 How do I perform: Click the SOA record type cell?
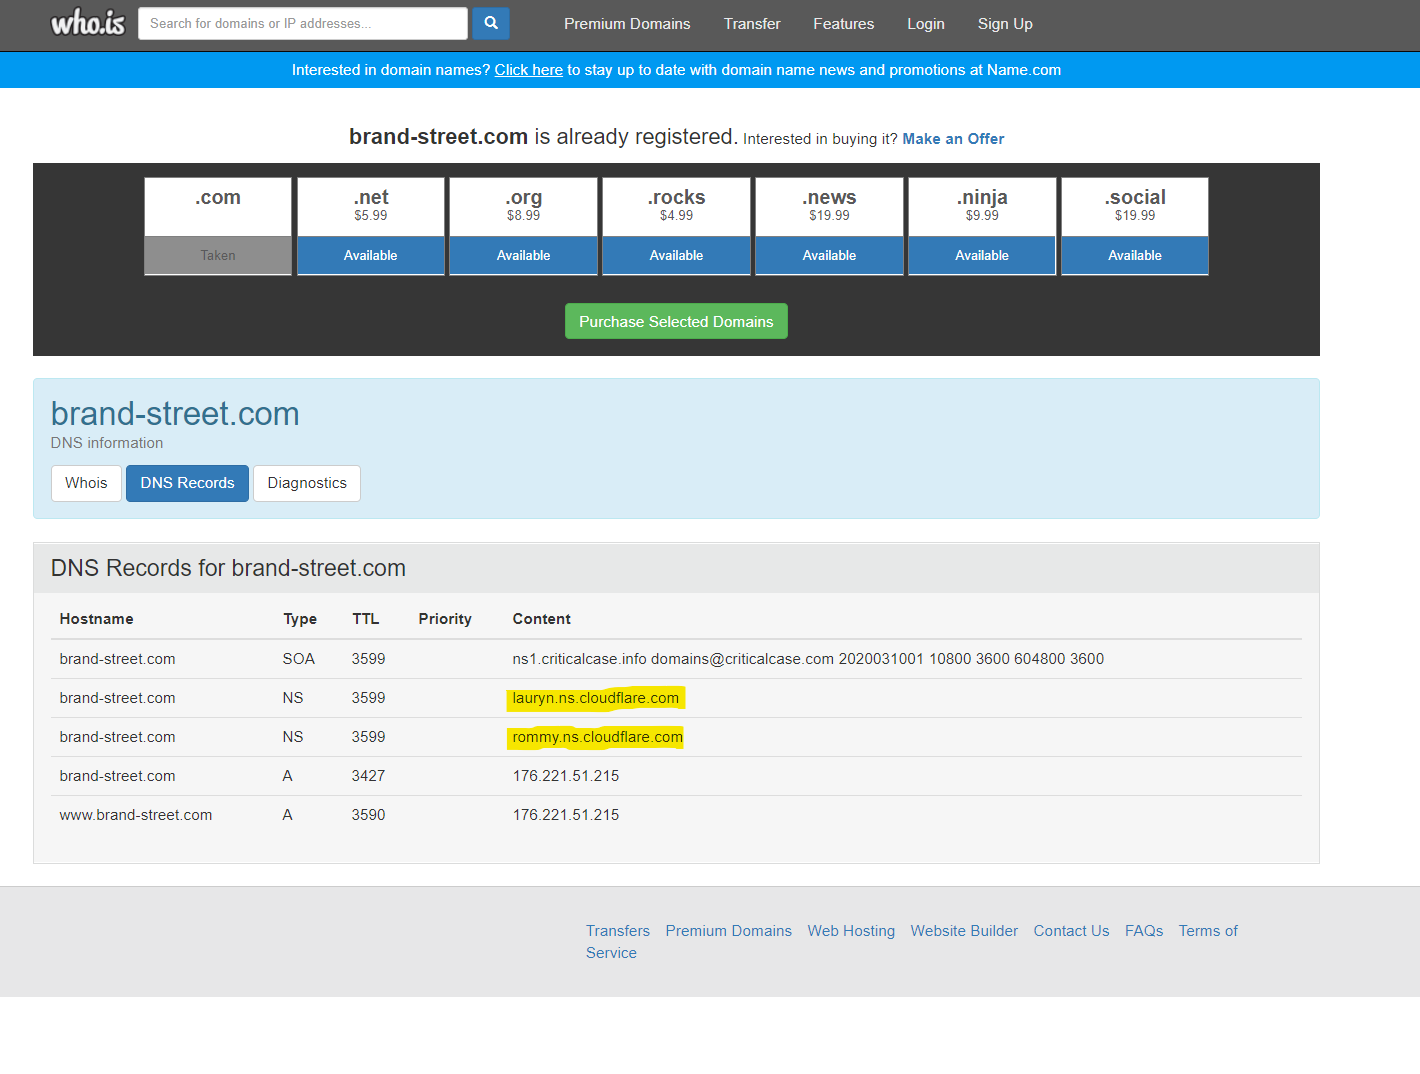click(299, 659)
